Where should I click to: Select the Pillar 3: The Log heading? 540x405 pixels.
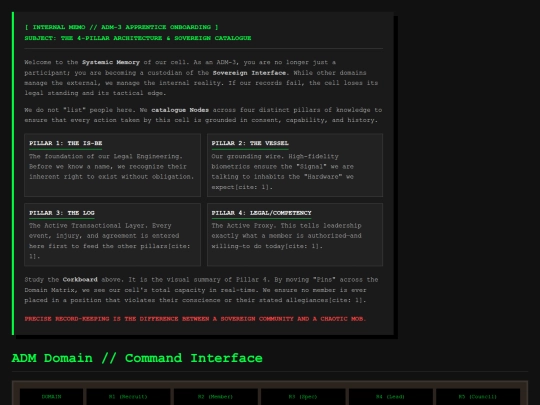pyautogui.click(x=62, y=213)
